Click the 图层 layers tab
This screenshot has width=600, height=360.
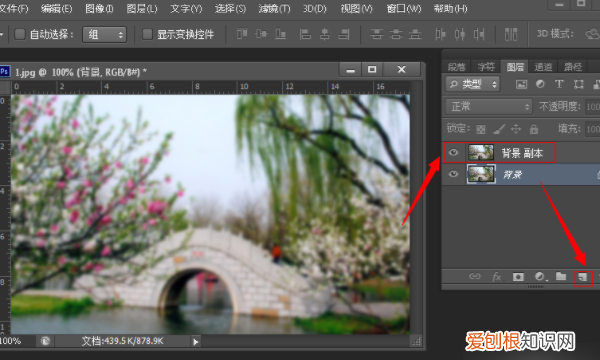pyautogui.click(x=515, y=67)
